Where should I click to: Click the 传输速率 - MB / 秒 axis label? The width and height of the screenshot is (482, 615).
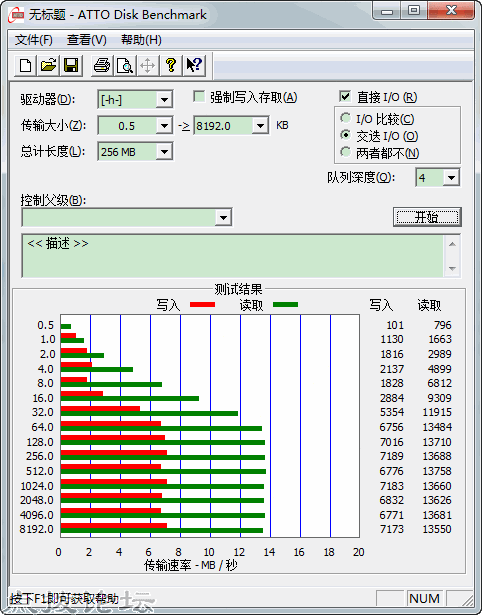coord(191,566)
